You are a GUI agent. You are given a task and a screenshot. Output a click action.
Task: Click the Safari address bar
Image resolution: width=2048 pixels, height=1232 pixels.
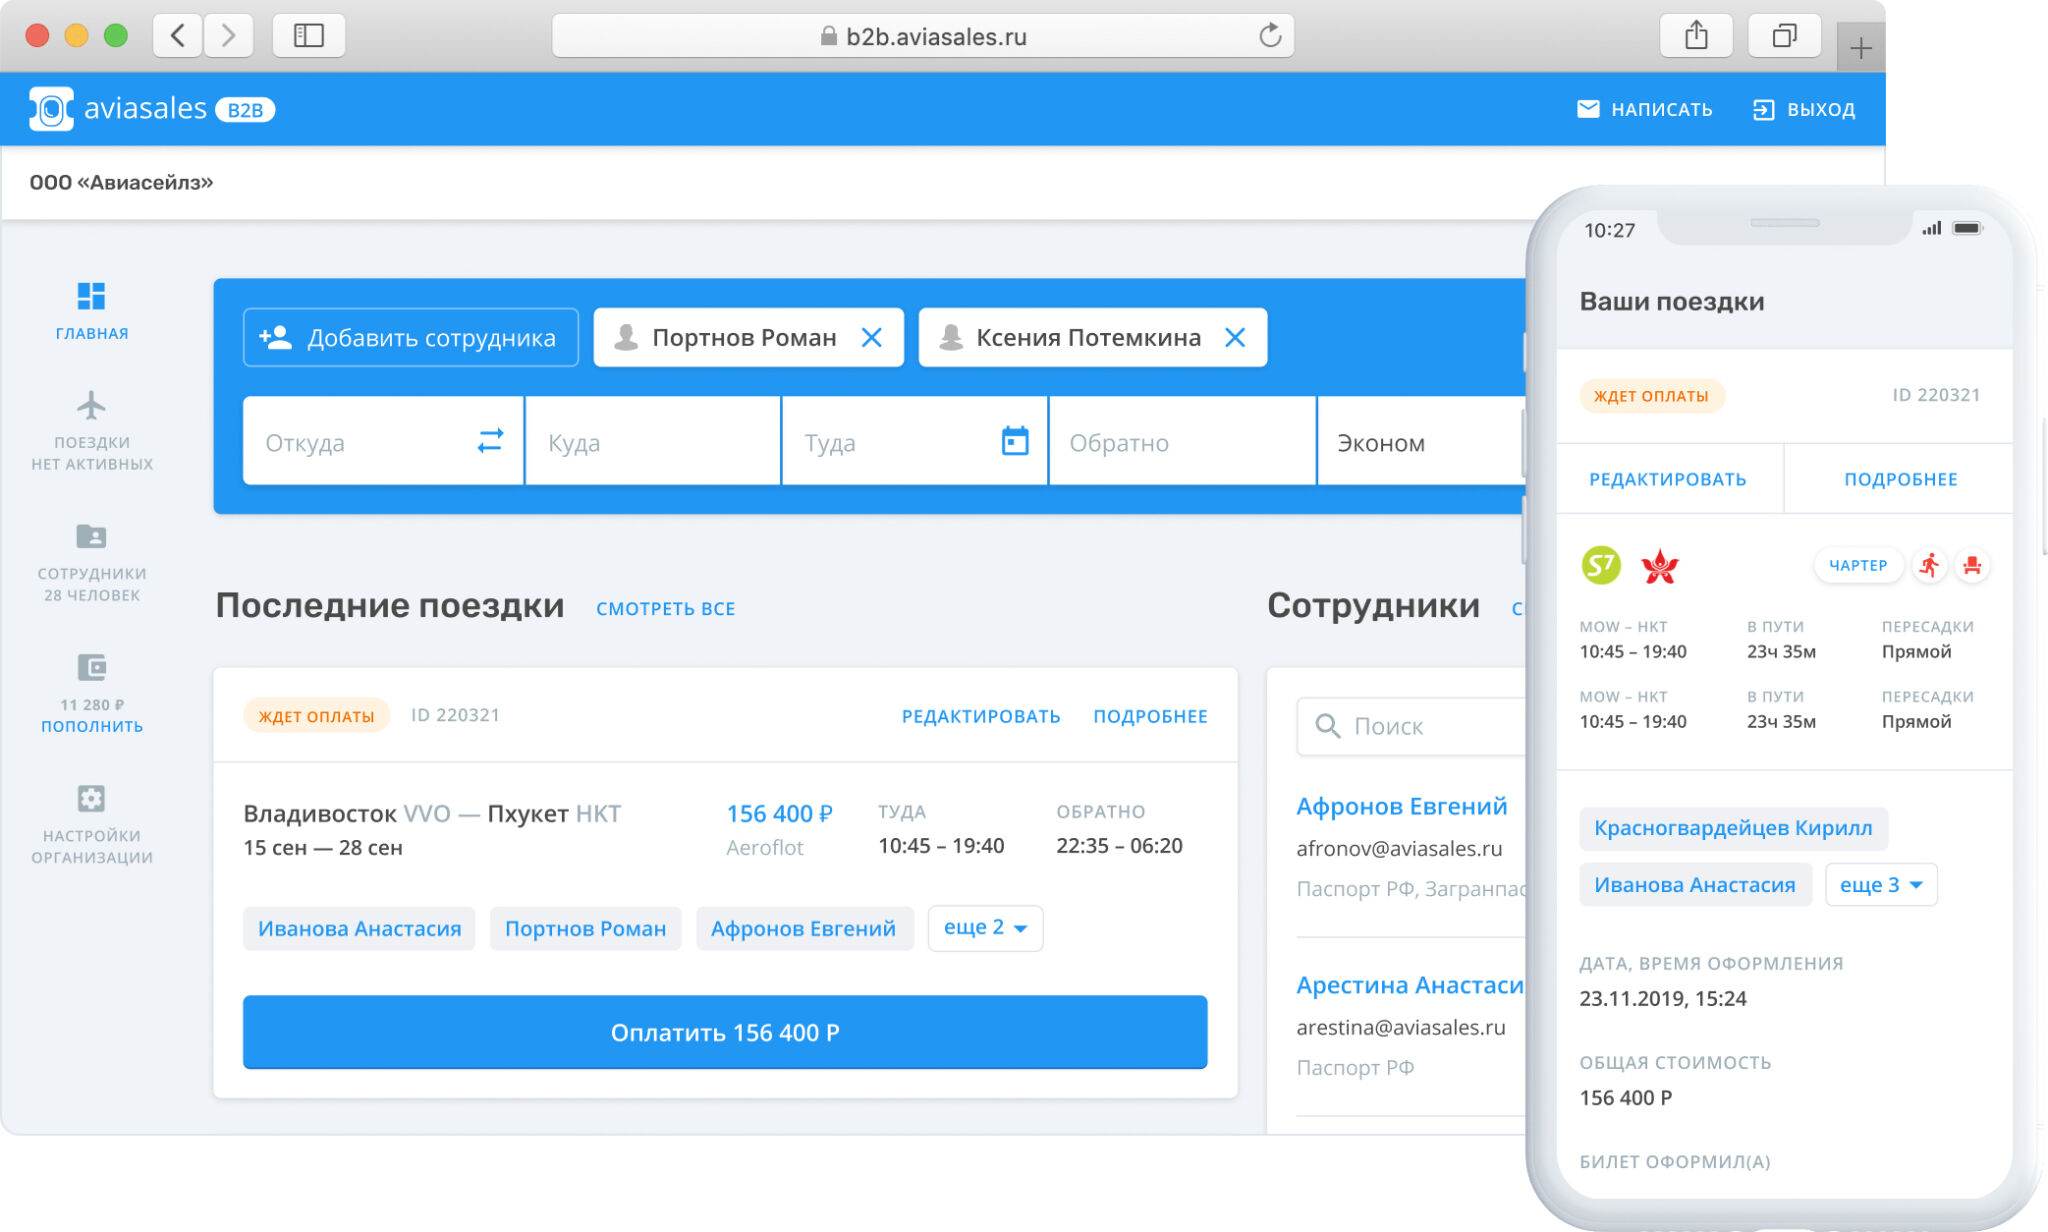tap(923, 36)
